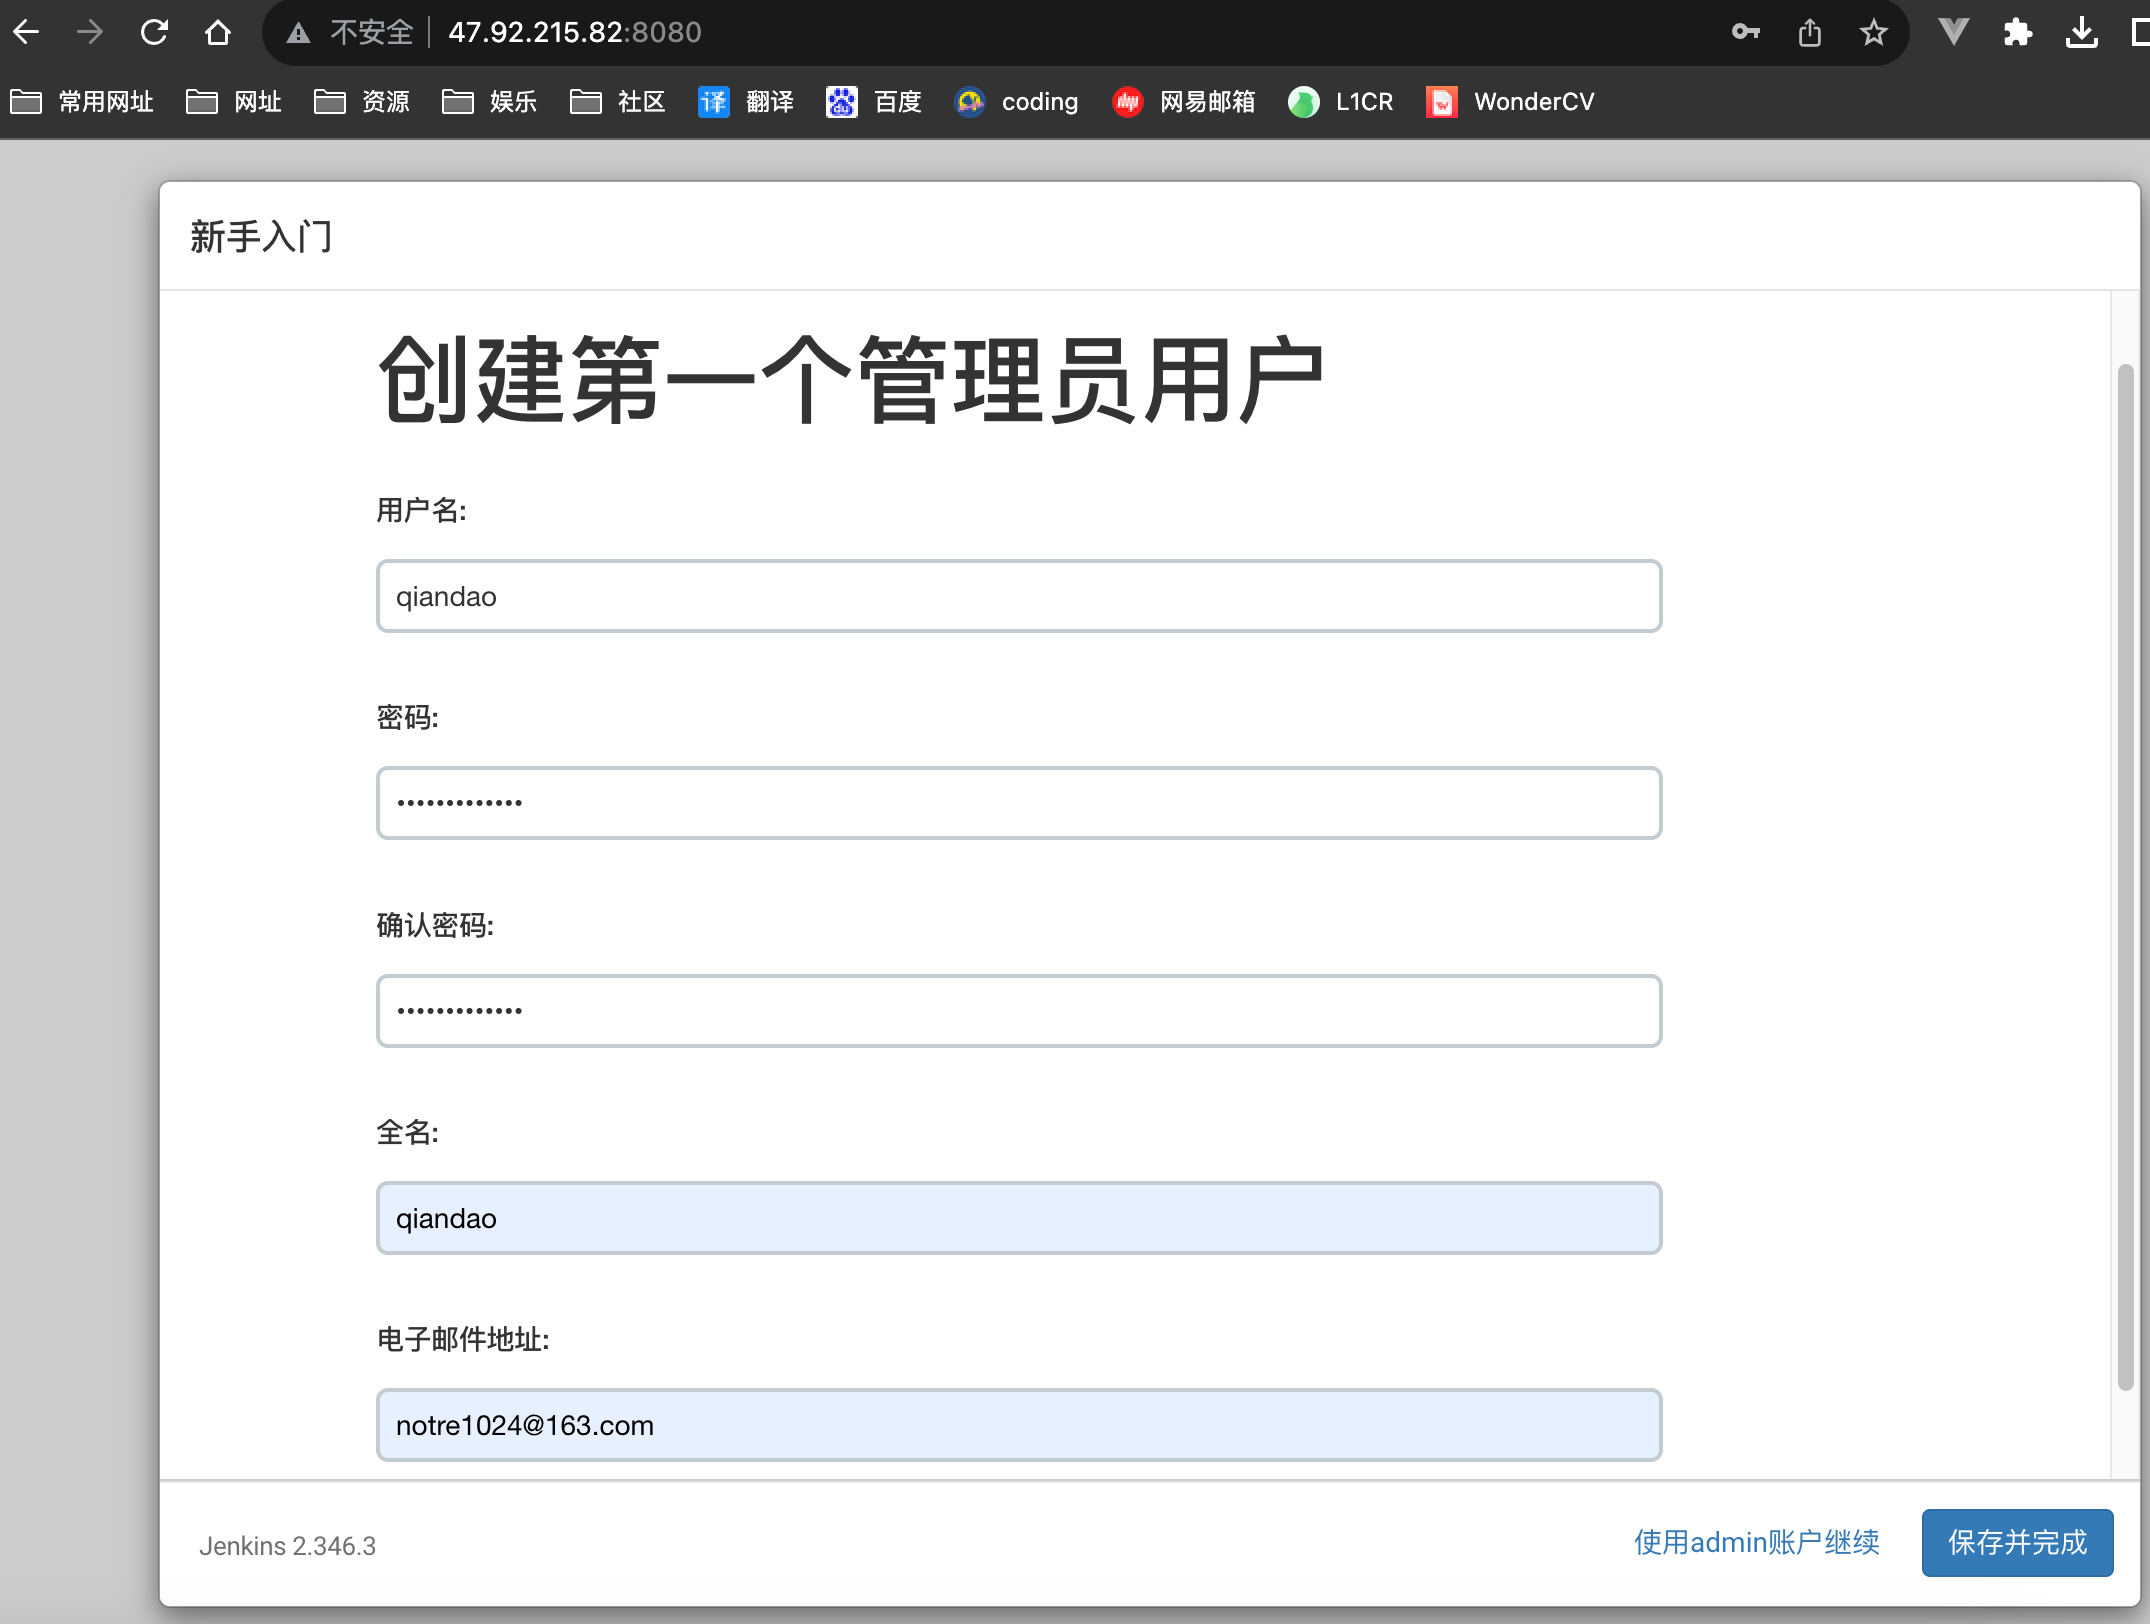Click the share page icon
This screenshot has width=2150, height=1624.
[1809, 32]
